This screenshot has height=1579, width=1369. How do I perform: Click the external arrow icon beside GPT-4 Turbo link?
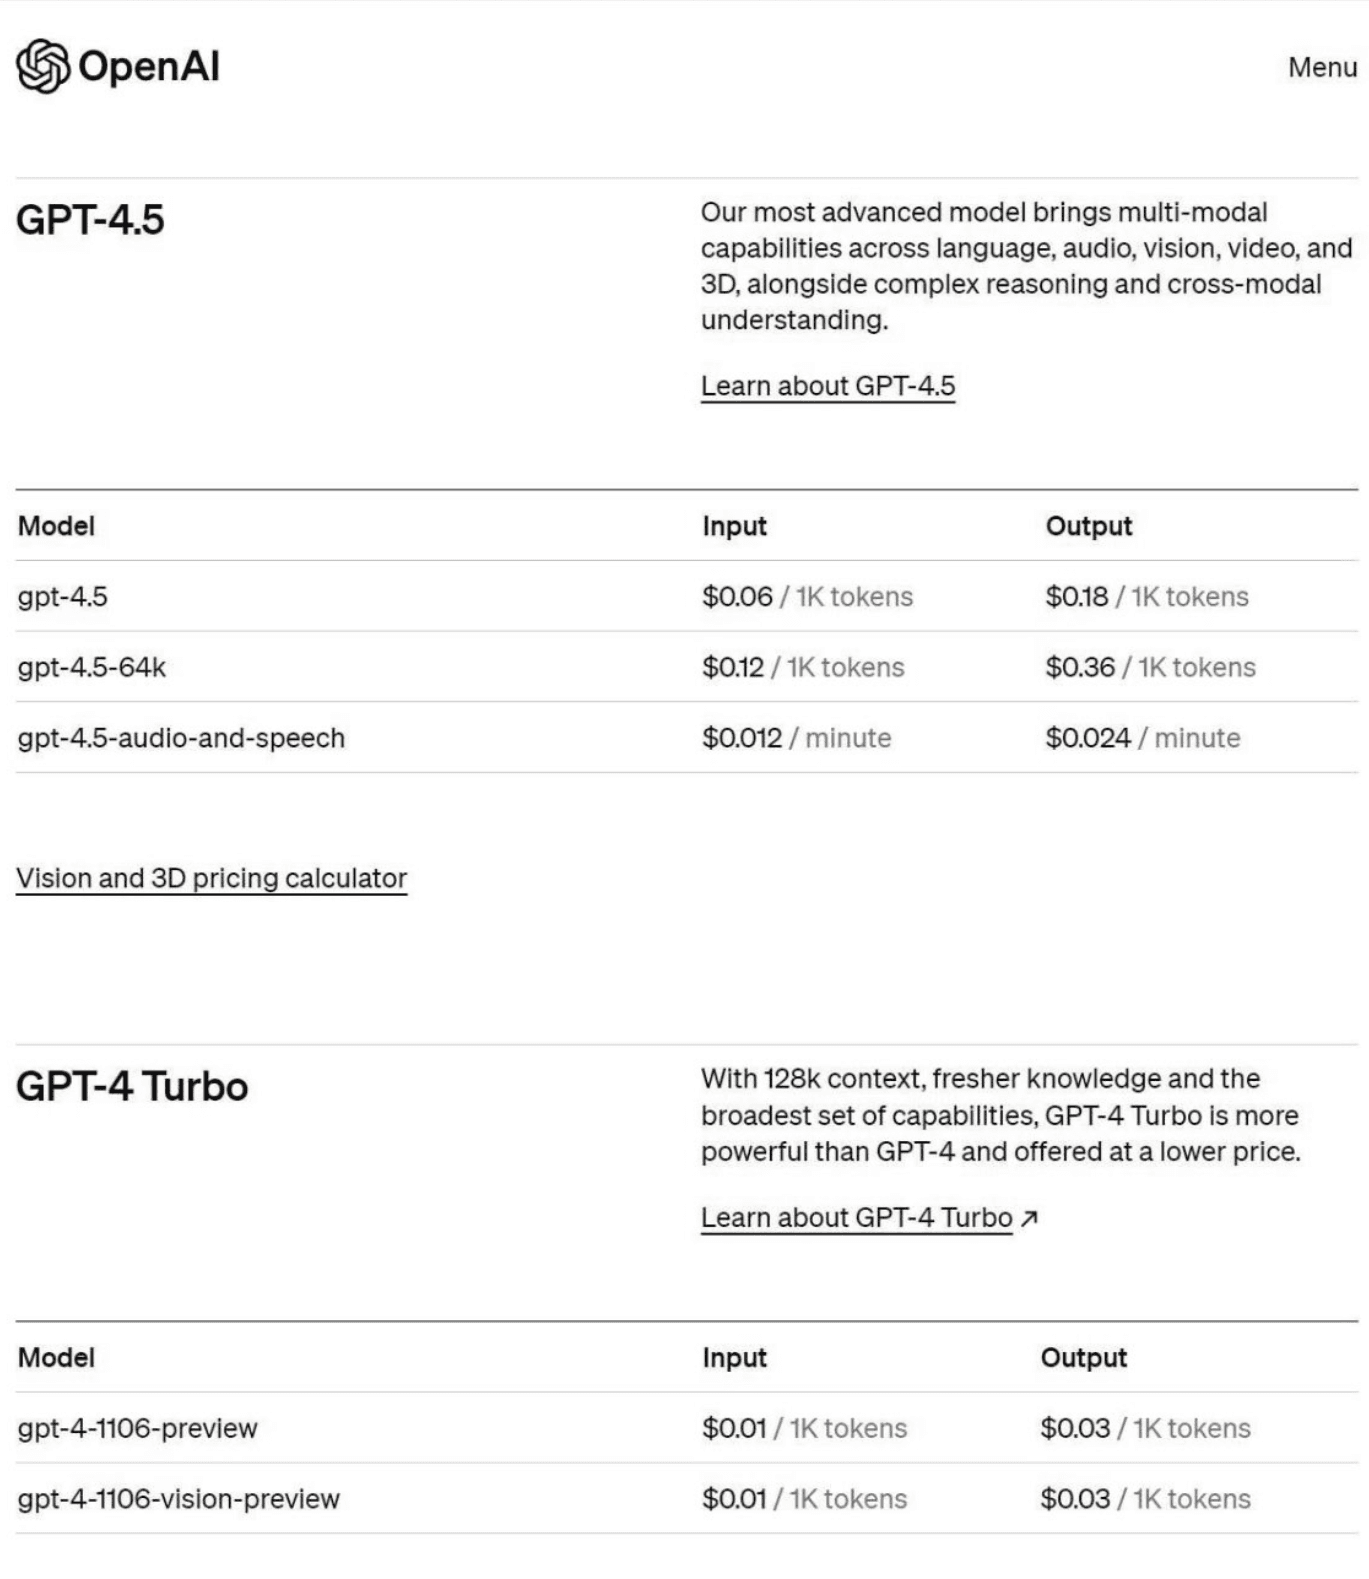tap(1029, 1218)
